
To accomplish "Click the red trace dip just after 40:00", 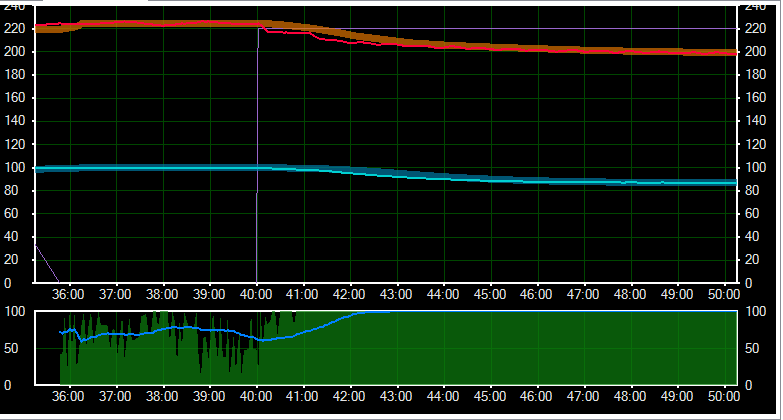I will pyautogui.click(x=285, y=32).
